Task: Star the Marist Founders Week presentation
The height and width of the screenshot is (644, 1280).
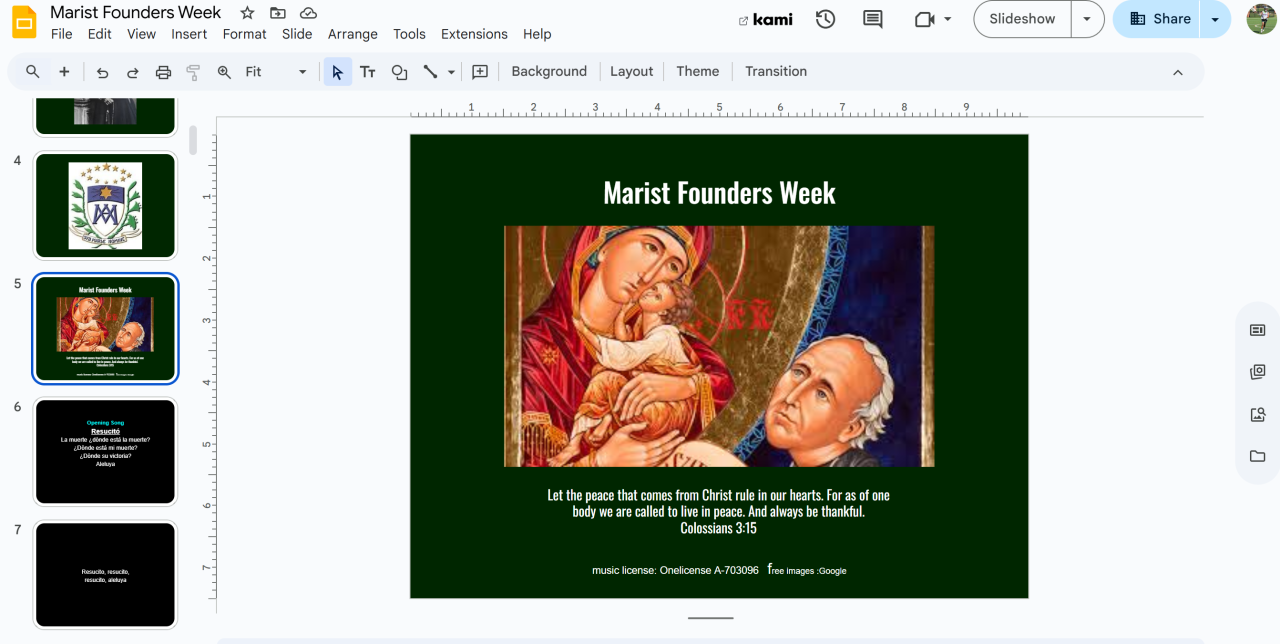Action: click(247, 13)
